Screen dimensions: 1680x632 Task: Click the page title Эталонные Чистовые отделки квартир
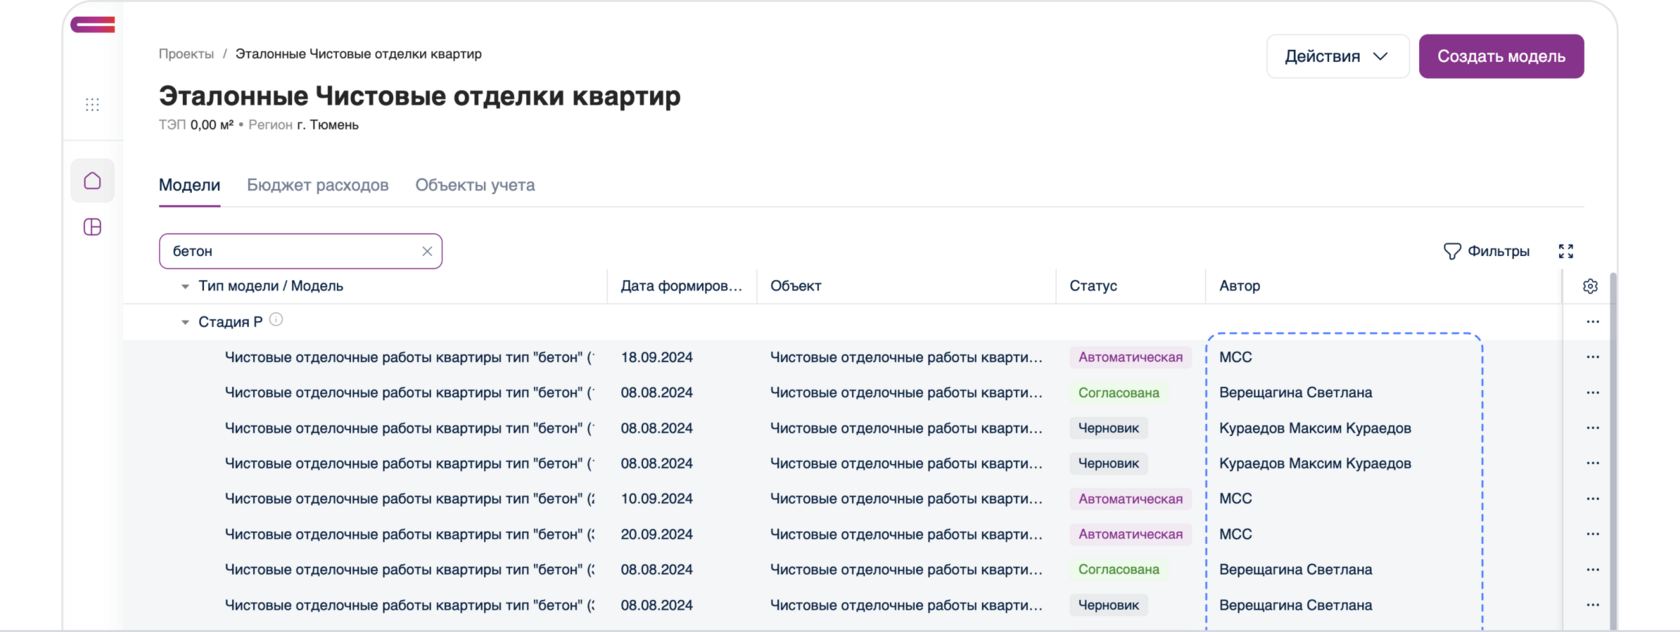pyautogui.click(x=420, y=96)
